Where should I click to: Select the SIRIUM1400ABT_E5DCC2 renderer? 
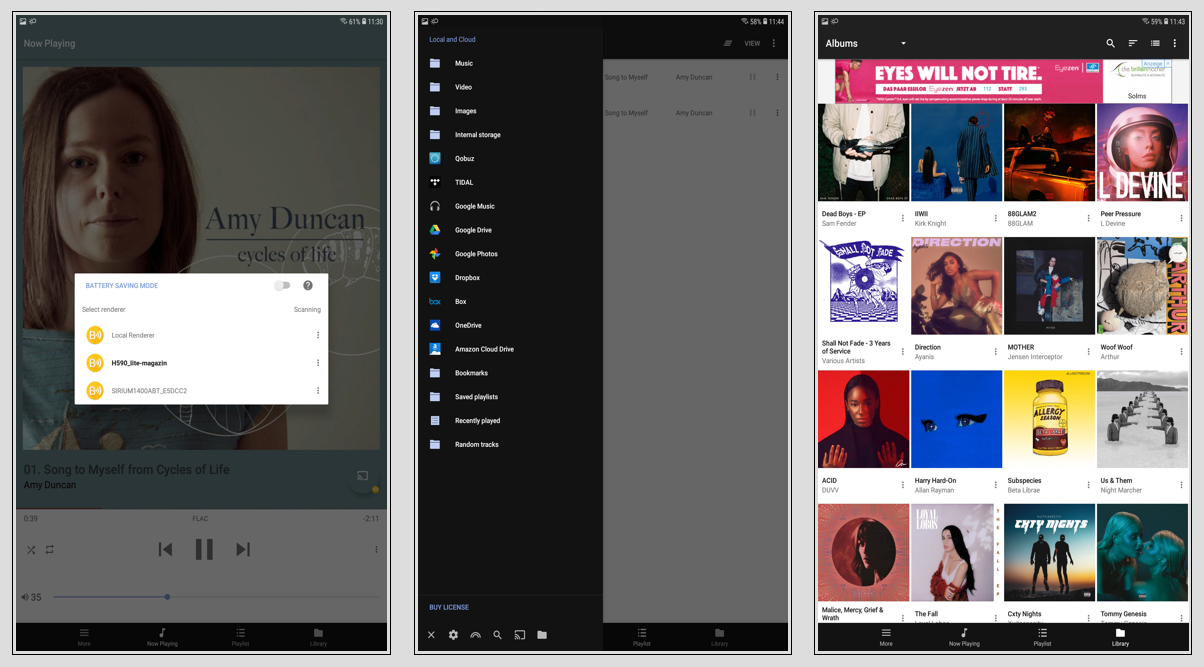pyautogui.click(x=201, y=391)
